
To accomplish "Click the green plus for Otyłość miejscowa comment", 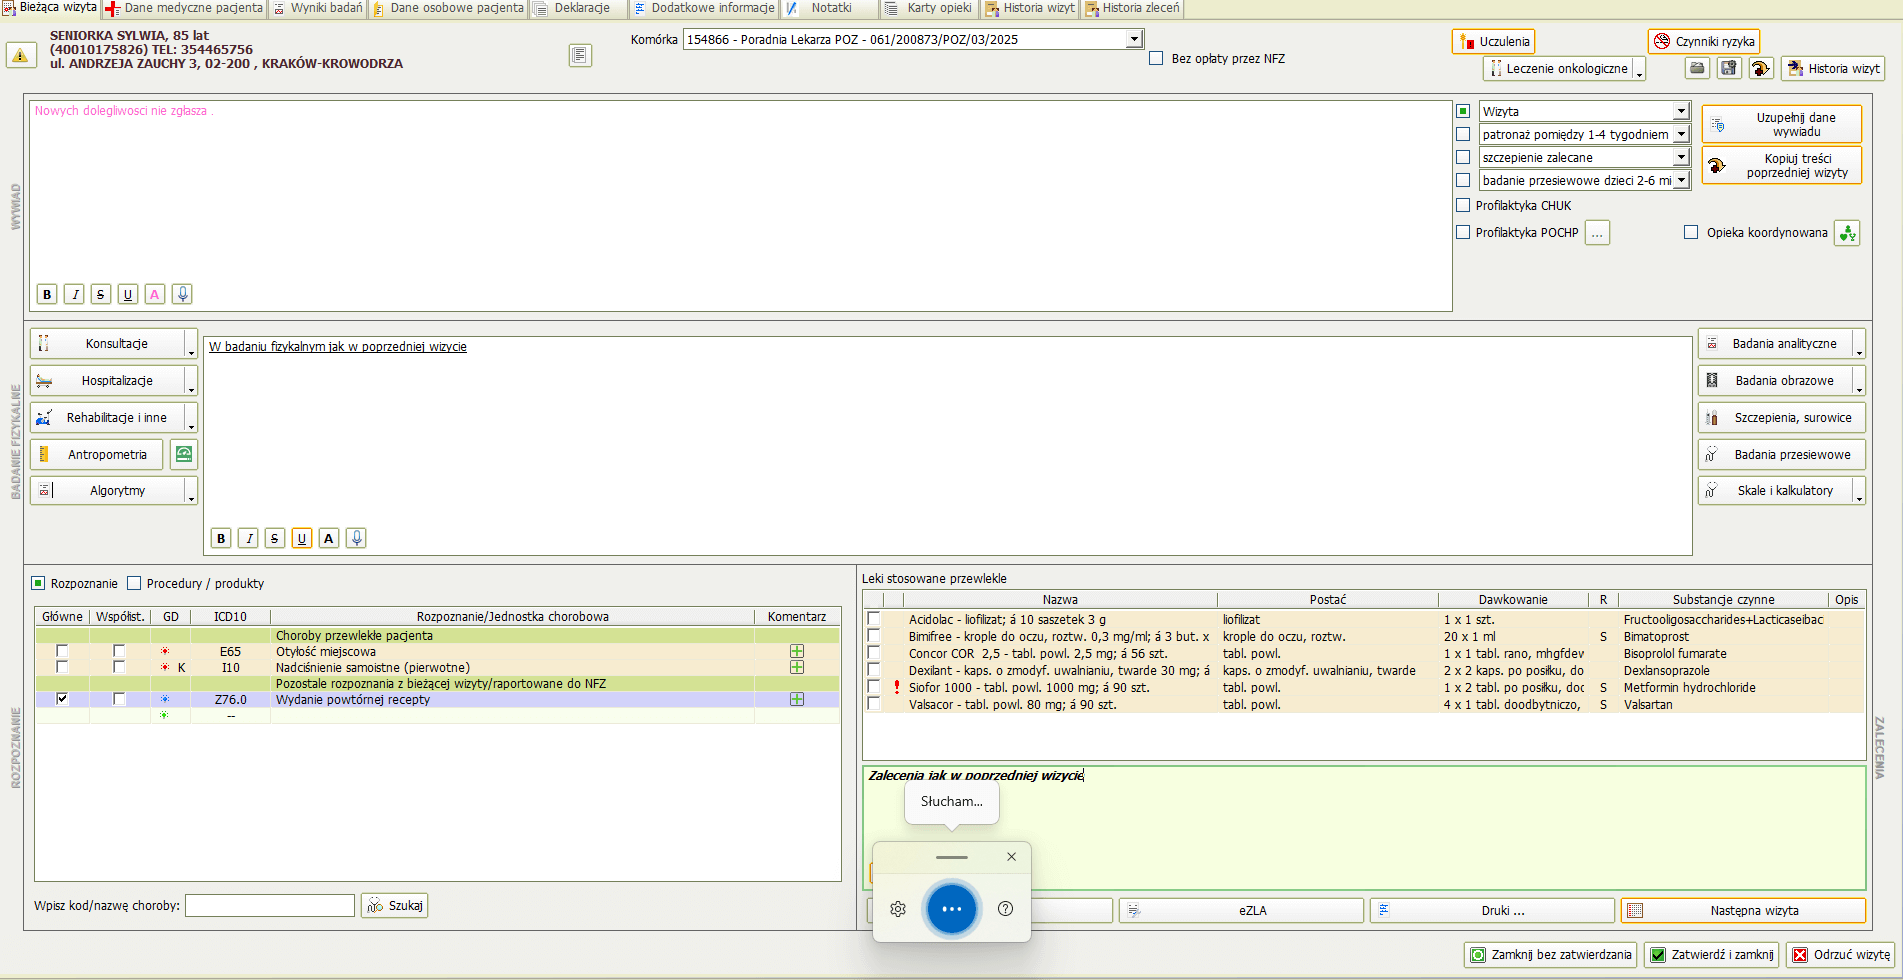I will tap(797, 652).
